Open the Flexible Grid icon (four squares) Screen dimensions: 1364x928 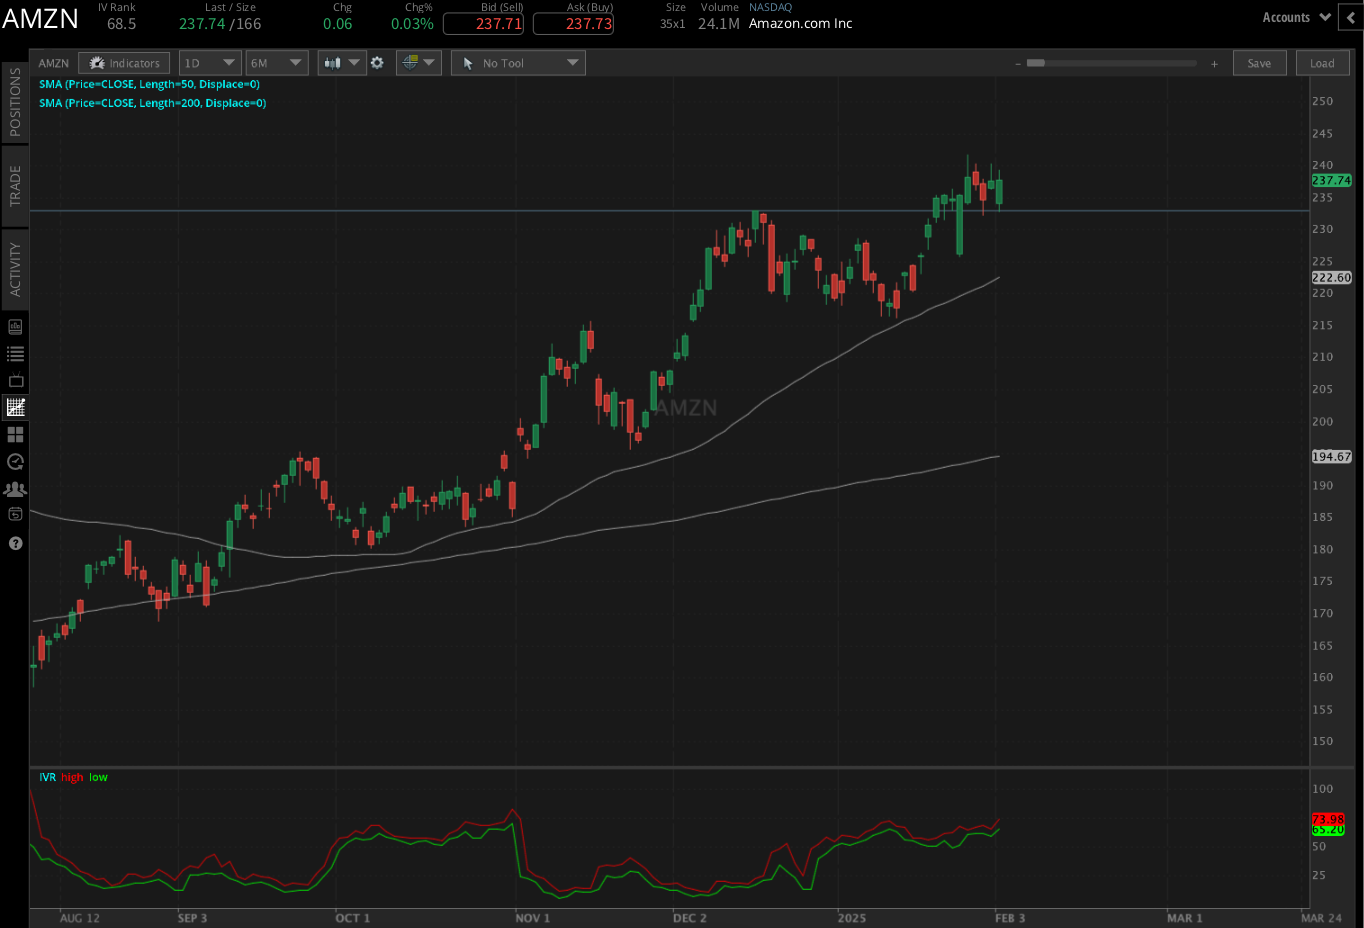[x=15, y=434]
